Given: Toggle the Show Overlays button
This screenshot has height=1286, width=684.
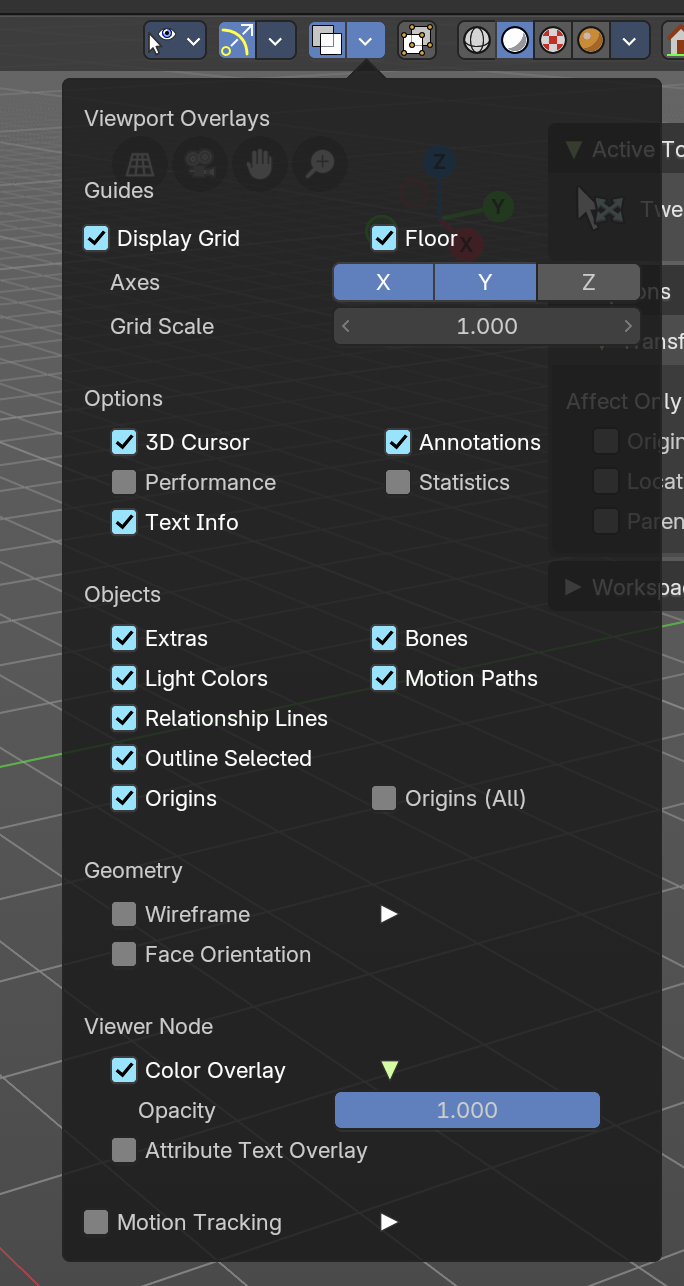Looking at the screenshot, I should point(327,41).
